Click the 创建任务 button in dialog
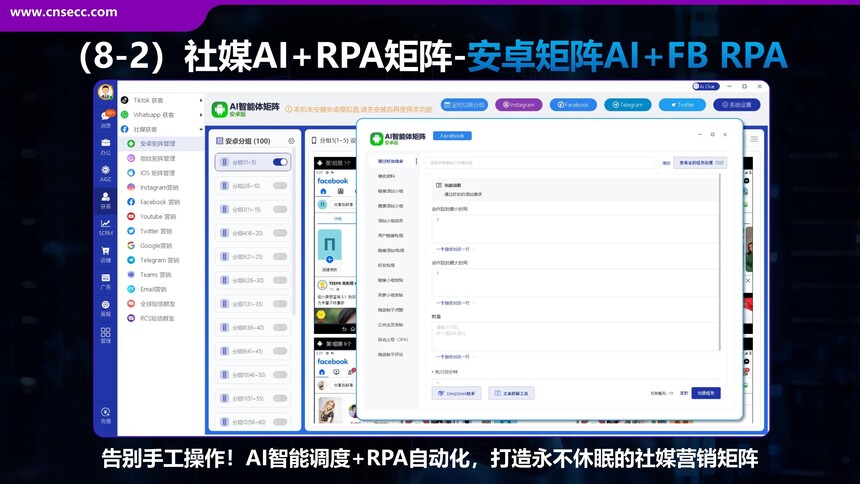 (705, 393)
